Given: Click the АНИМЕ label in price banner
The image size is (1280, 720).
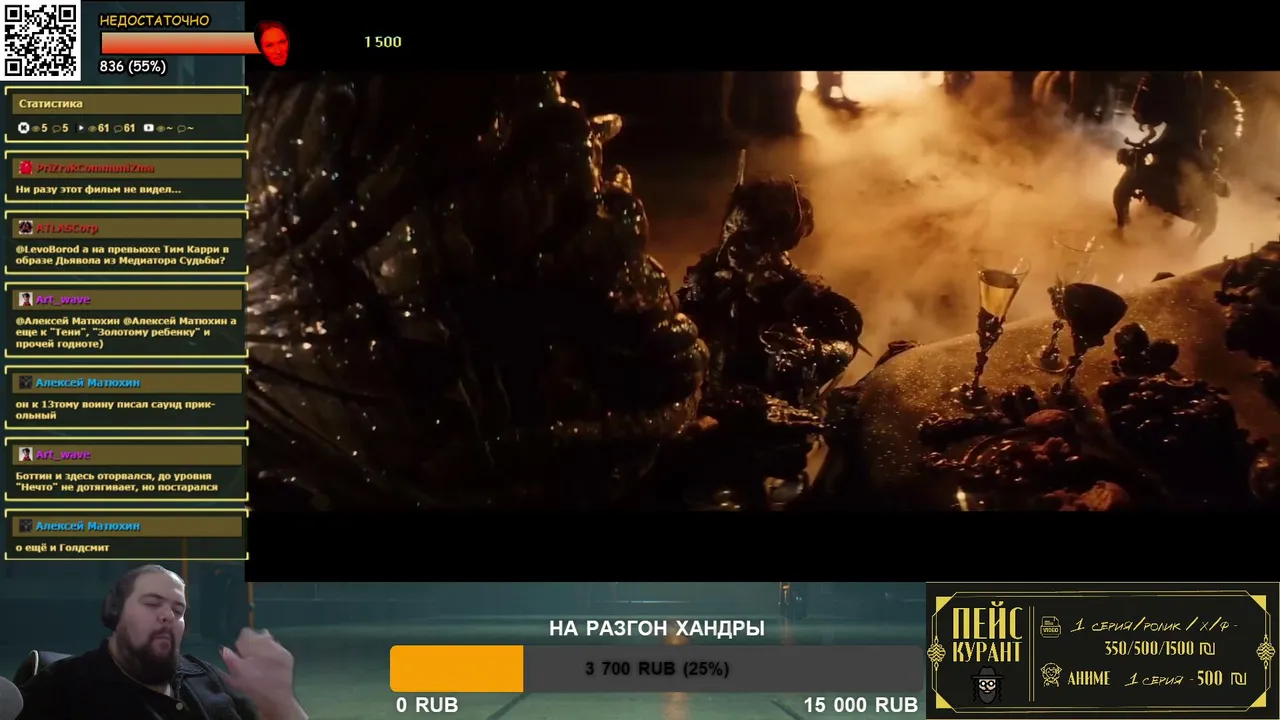Looking at the screenshot, I should [1088, 678].
